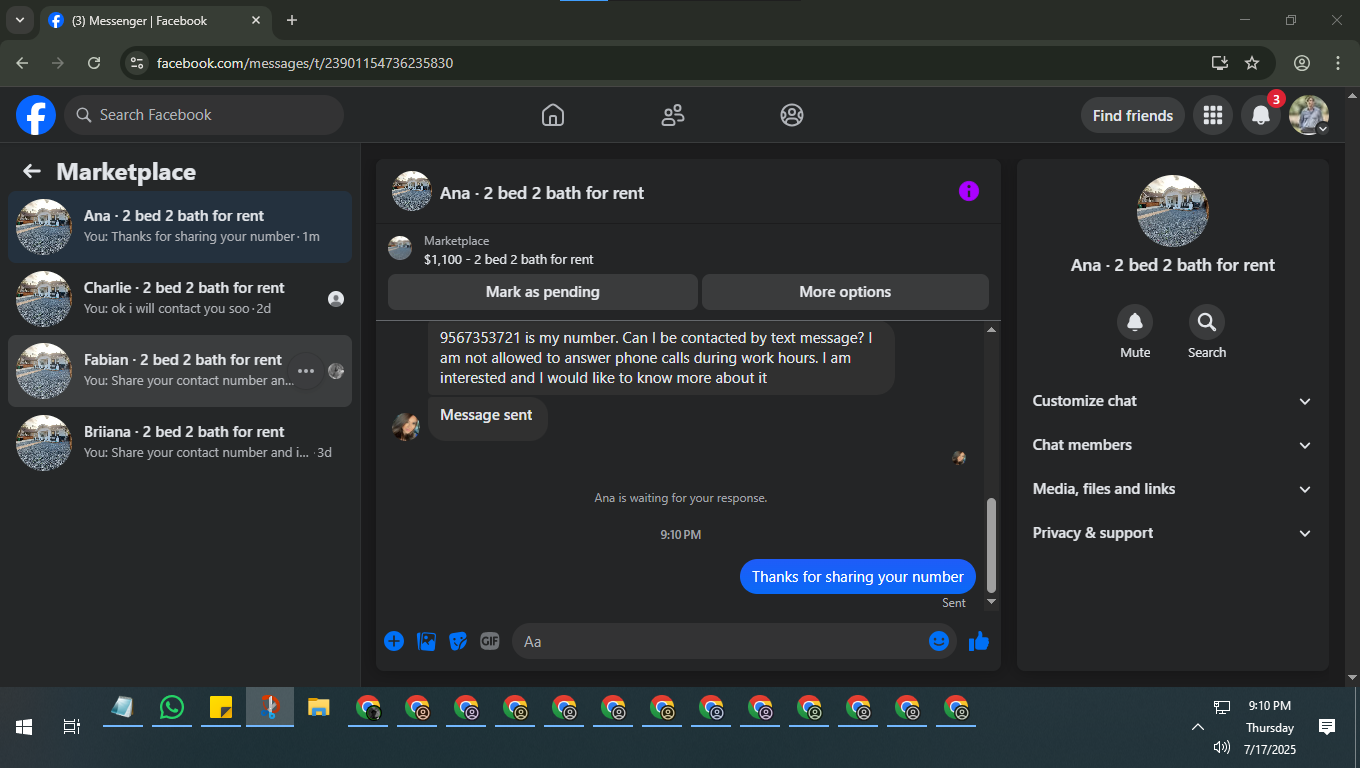Click the chat header title Ana listing

(542, 193)
